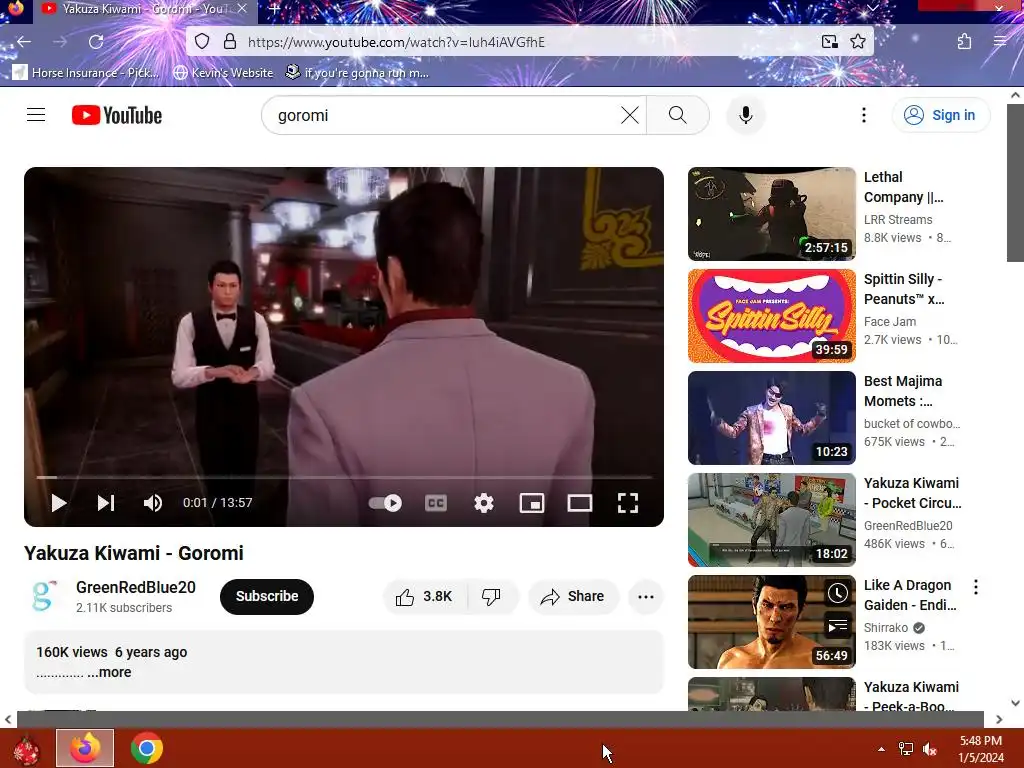Open the YouTube guide hamburger menu
This screenshot has width=1024, height=768.
click(x=36, y=115)
